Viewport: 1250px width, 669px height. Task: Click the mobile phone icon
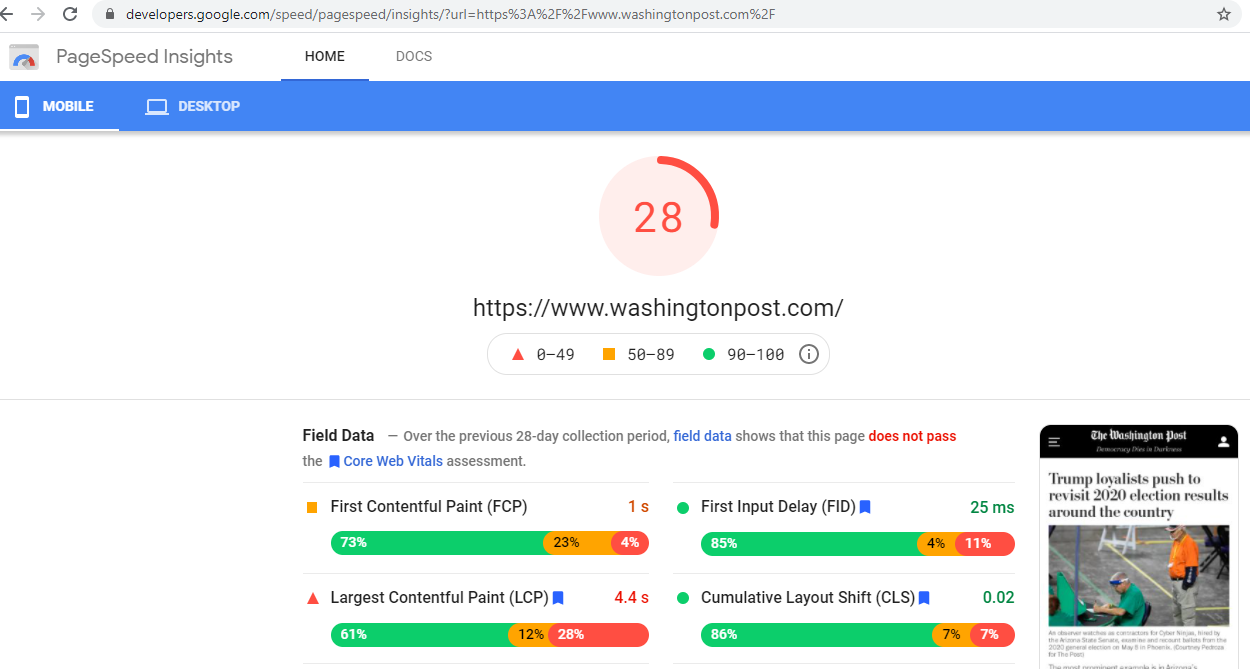point(22,106)
